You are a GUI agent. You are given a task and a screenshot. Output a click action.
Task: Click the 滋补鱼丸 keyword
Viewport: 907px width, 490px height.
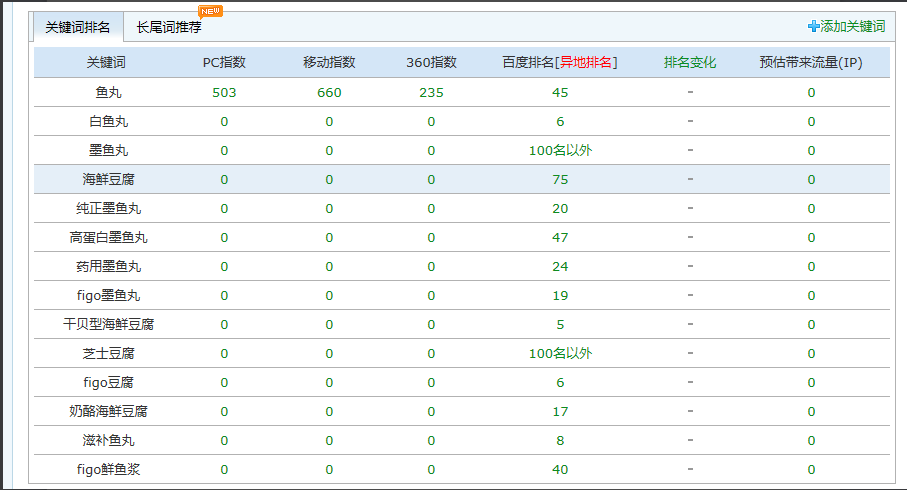pos(107,440)
